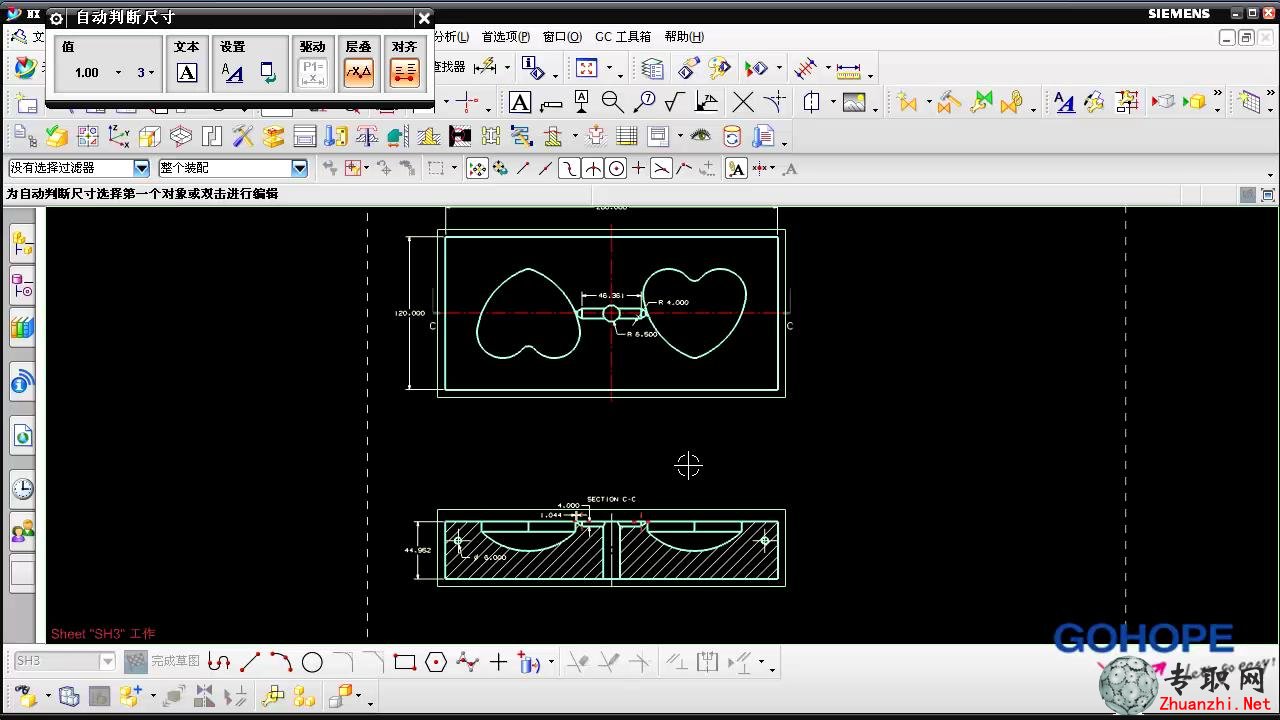Click the Sheet "SH3" 工作 label

(103, 634)
